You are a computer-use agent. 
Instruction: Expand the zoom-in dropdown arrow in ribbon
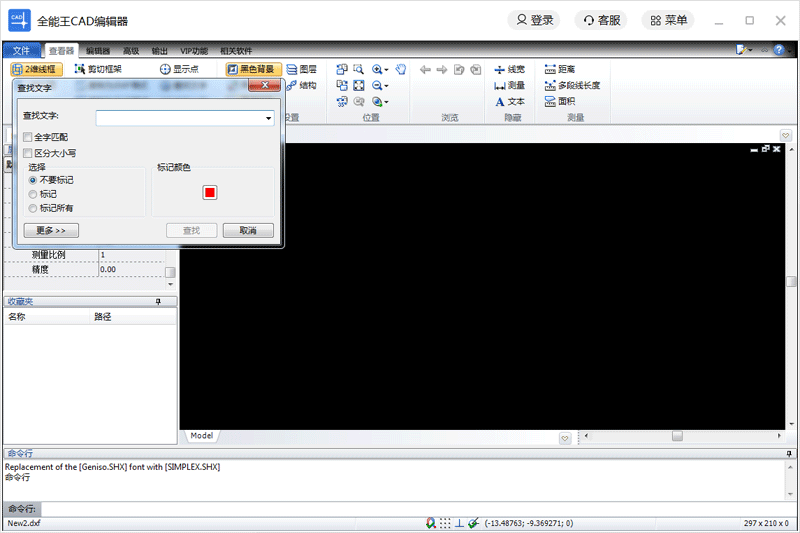386,70
